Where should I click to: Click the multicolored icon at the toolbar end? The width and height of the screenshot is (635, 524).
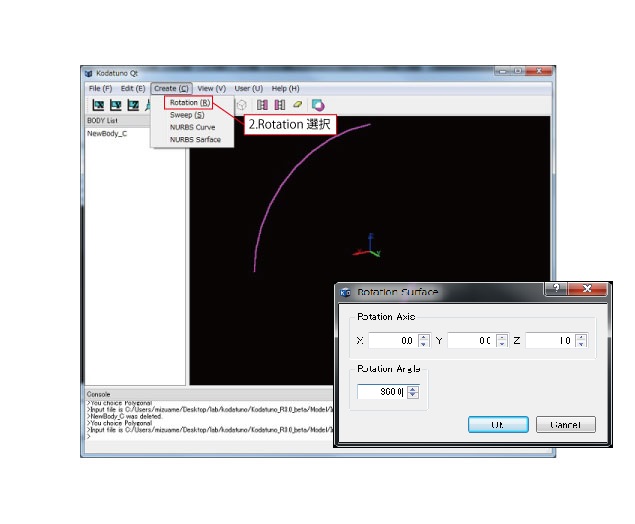tap(318, 105)
